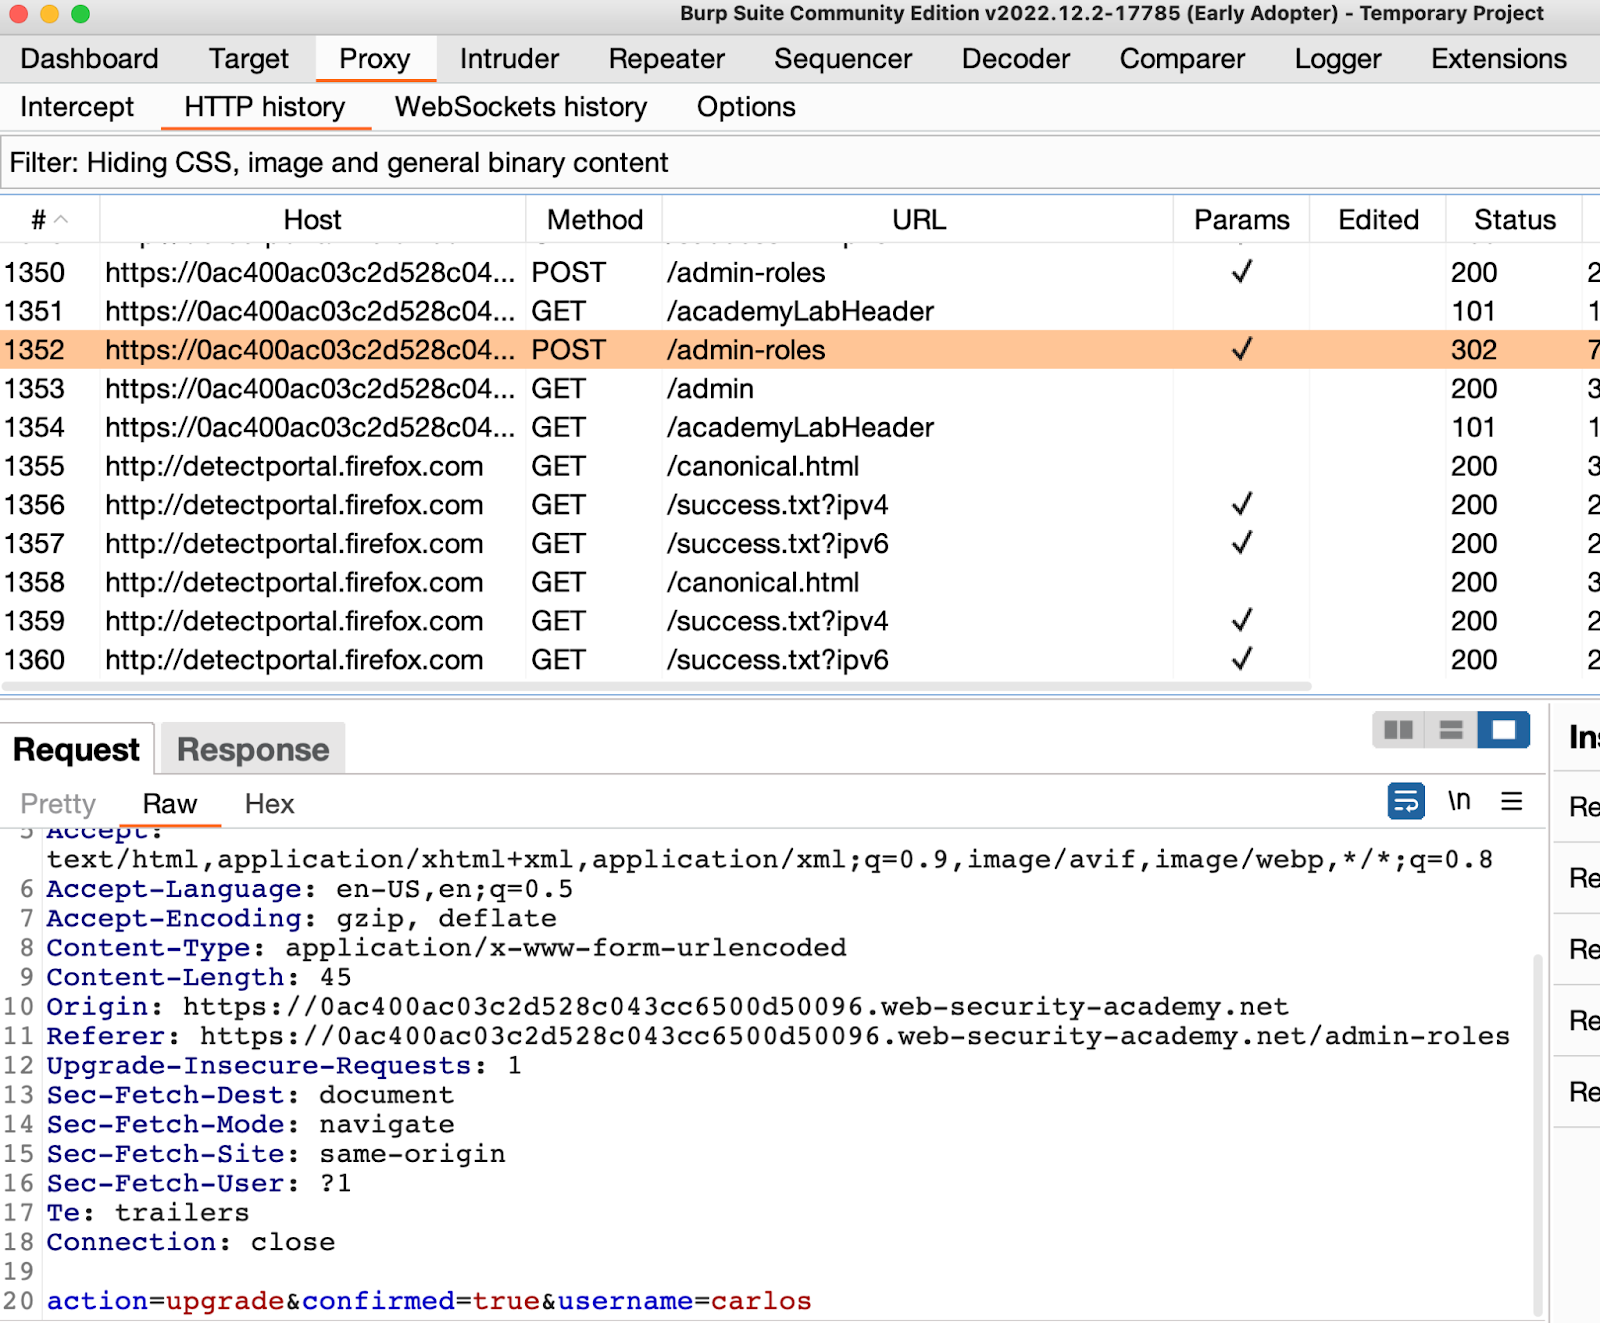Image resolution: width=1600 pixels, height=1323 pixels.
Task: Show the Response message tab
Action: (253, 749)
